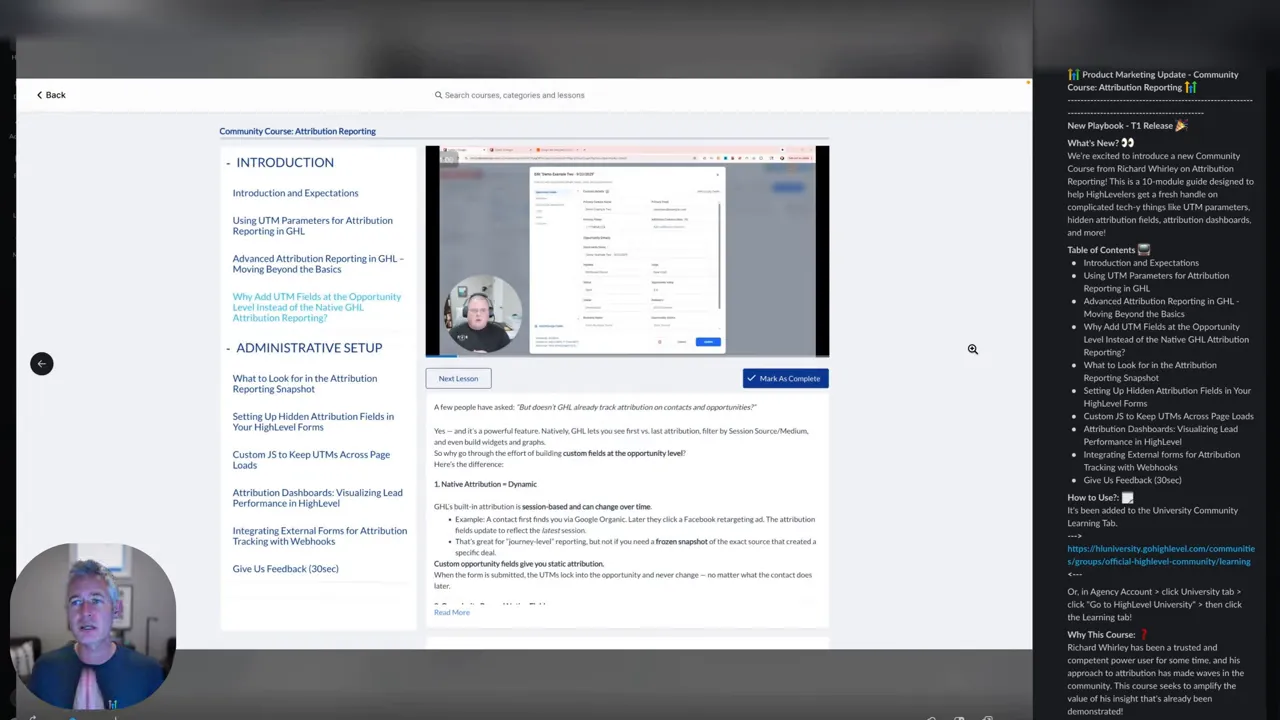Collapse the ADMINISTRATIVE SETUP section
This screenshot has width=1280, height=720.
pyautogui.click(x=228, y=347)
